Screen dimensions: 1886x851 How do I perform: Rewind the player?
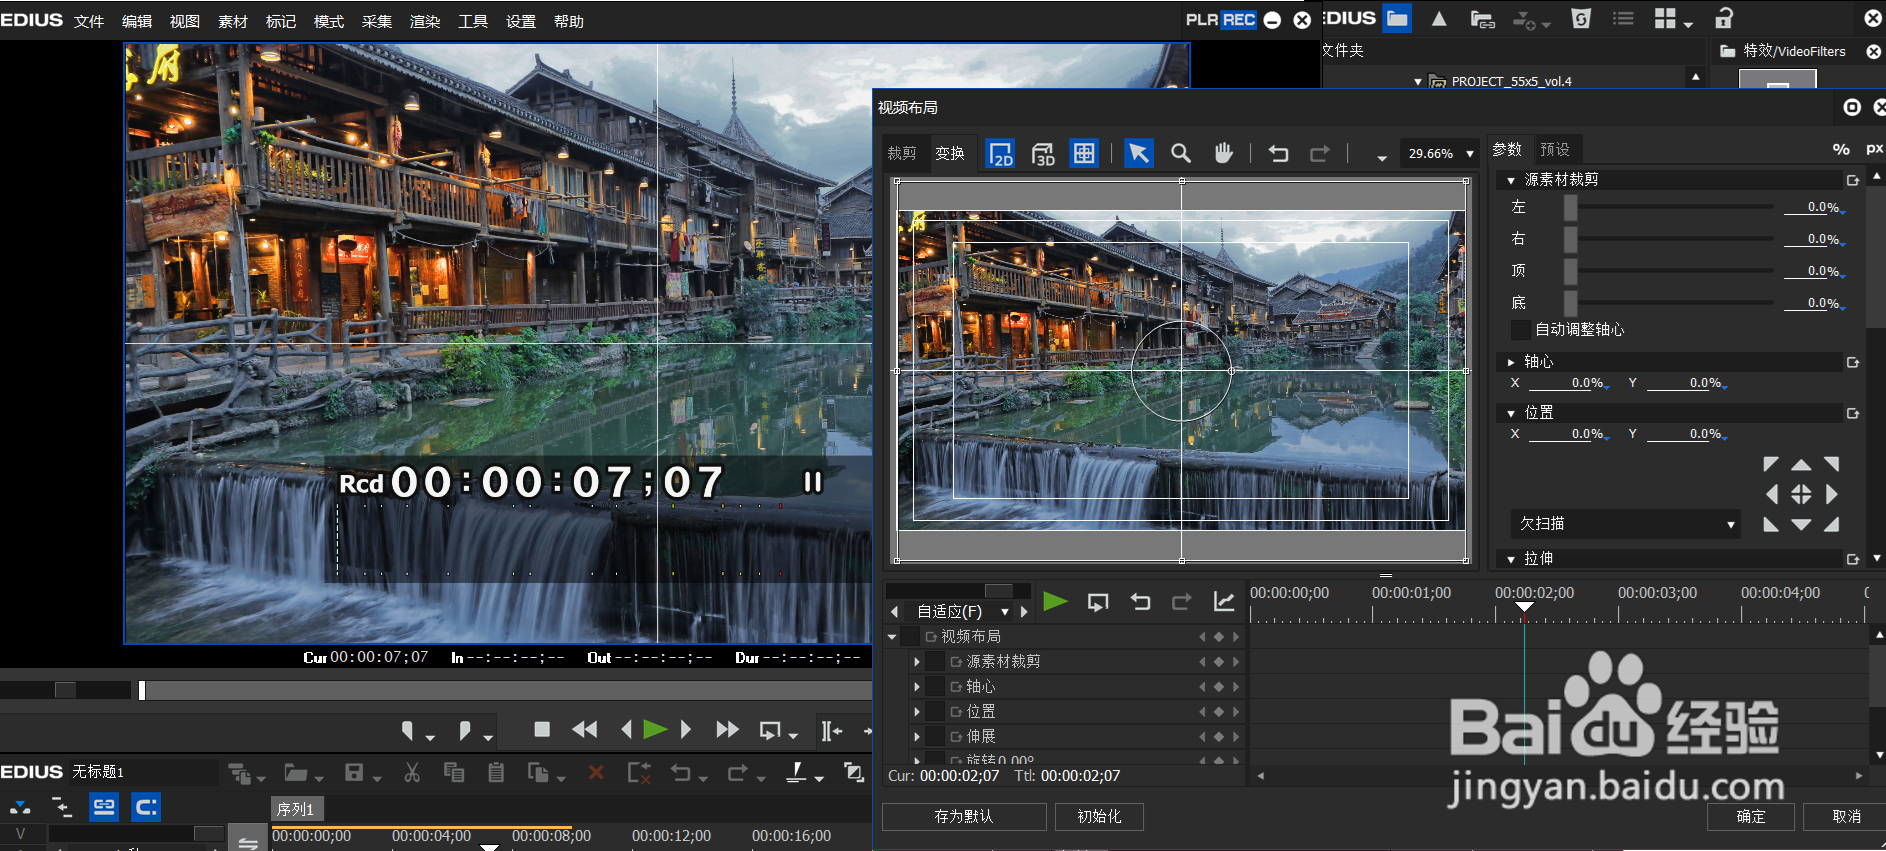[x=585, y=730]
